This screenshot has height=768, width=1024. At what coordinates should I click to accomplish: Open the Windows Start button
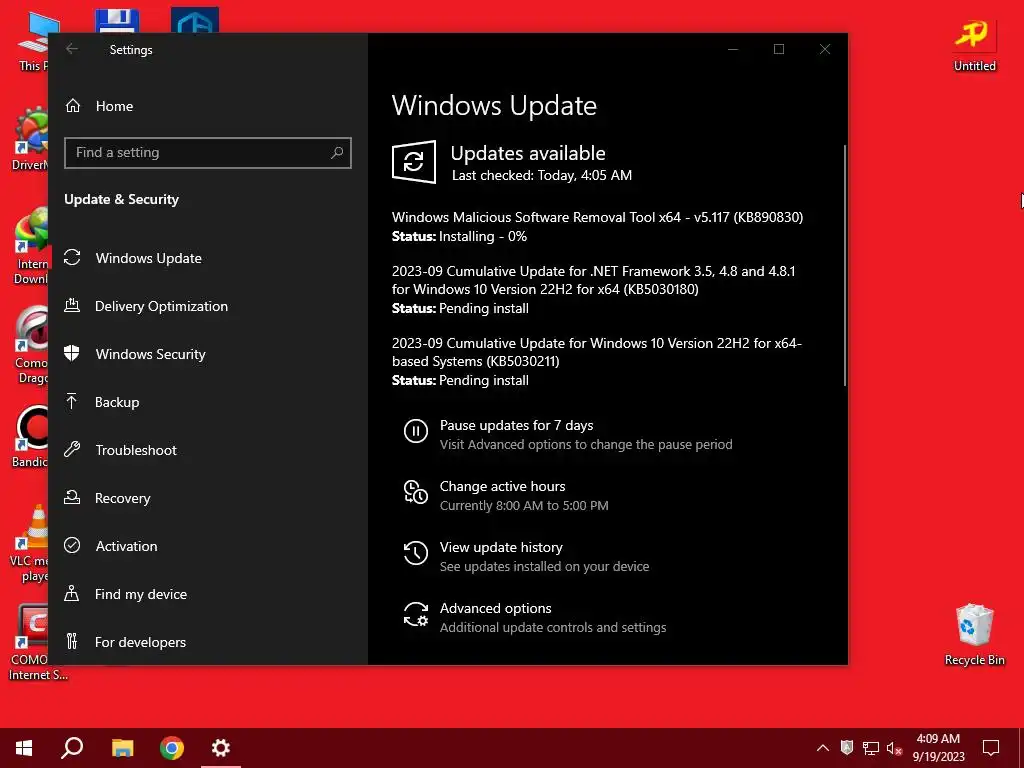(24, 748)
